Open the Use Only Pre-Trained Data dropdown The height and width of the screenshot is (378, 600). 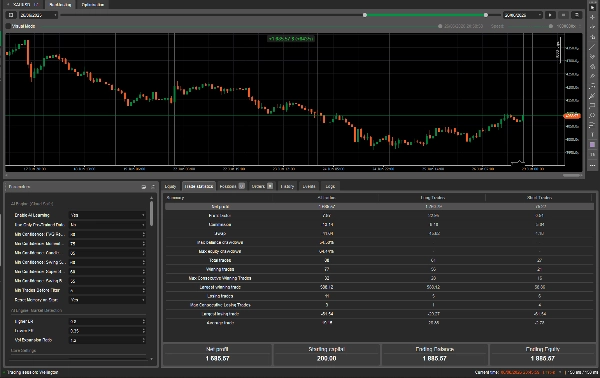(x=108, y=225)
